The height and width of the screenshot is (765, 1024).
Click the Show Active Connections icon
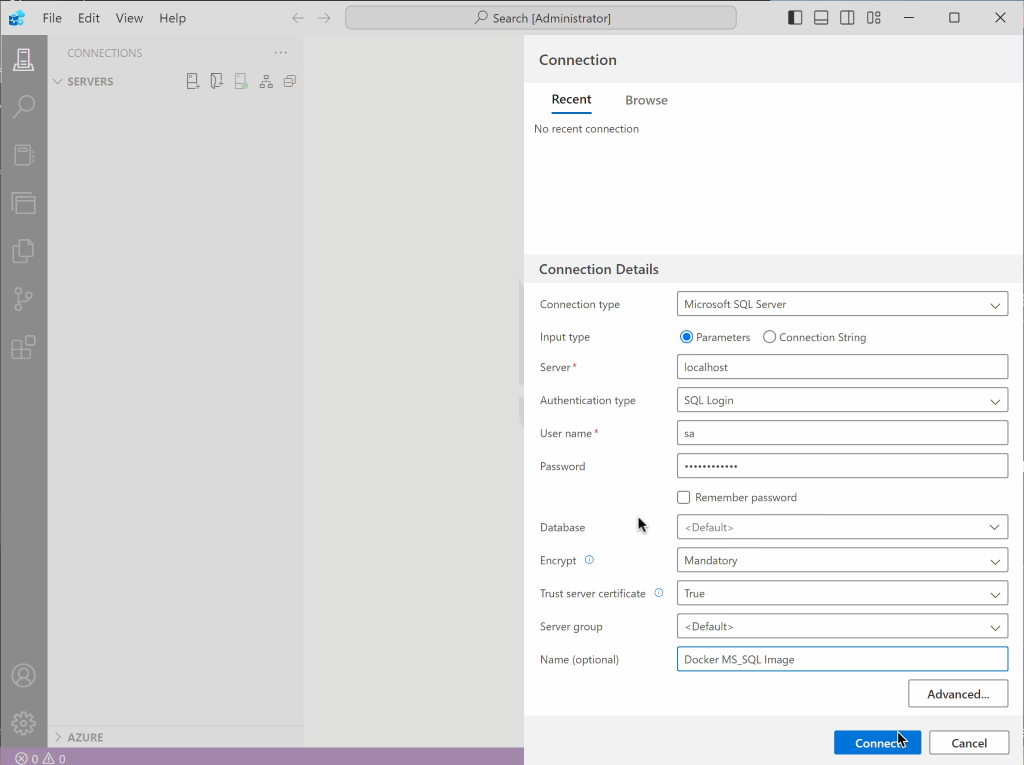(241, 81)
